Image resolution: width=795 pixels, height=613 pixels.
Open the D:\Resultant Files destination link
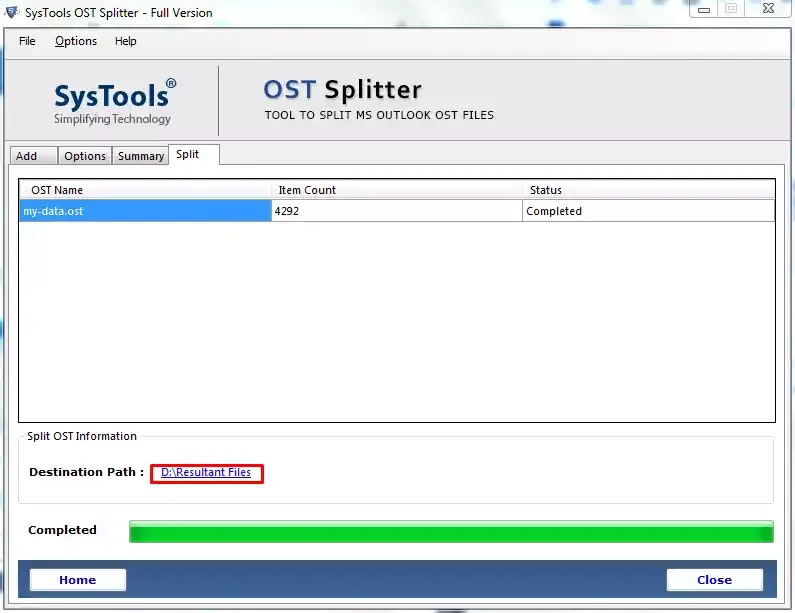[206, 473]
